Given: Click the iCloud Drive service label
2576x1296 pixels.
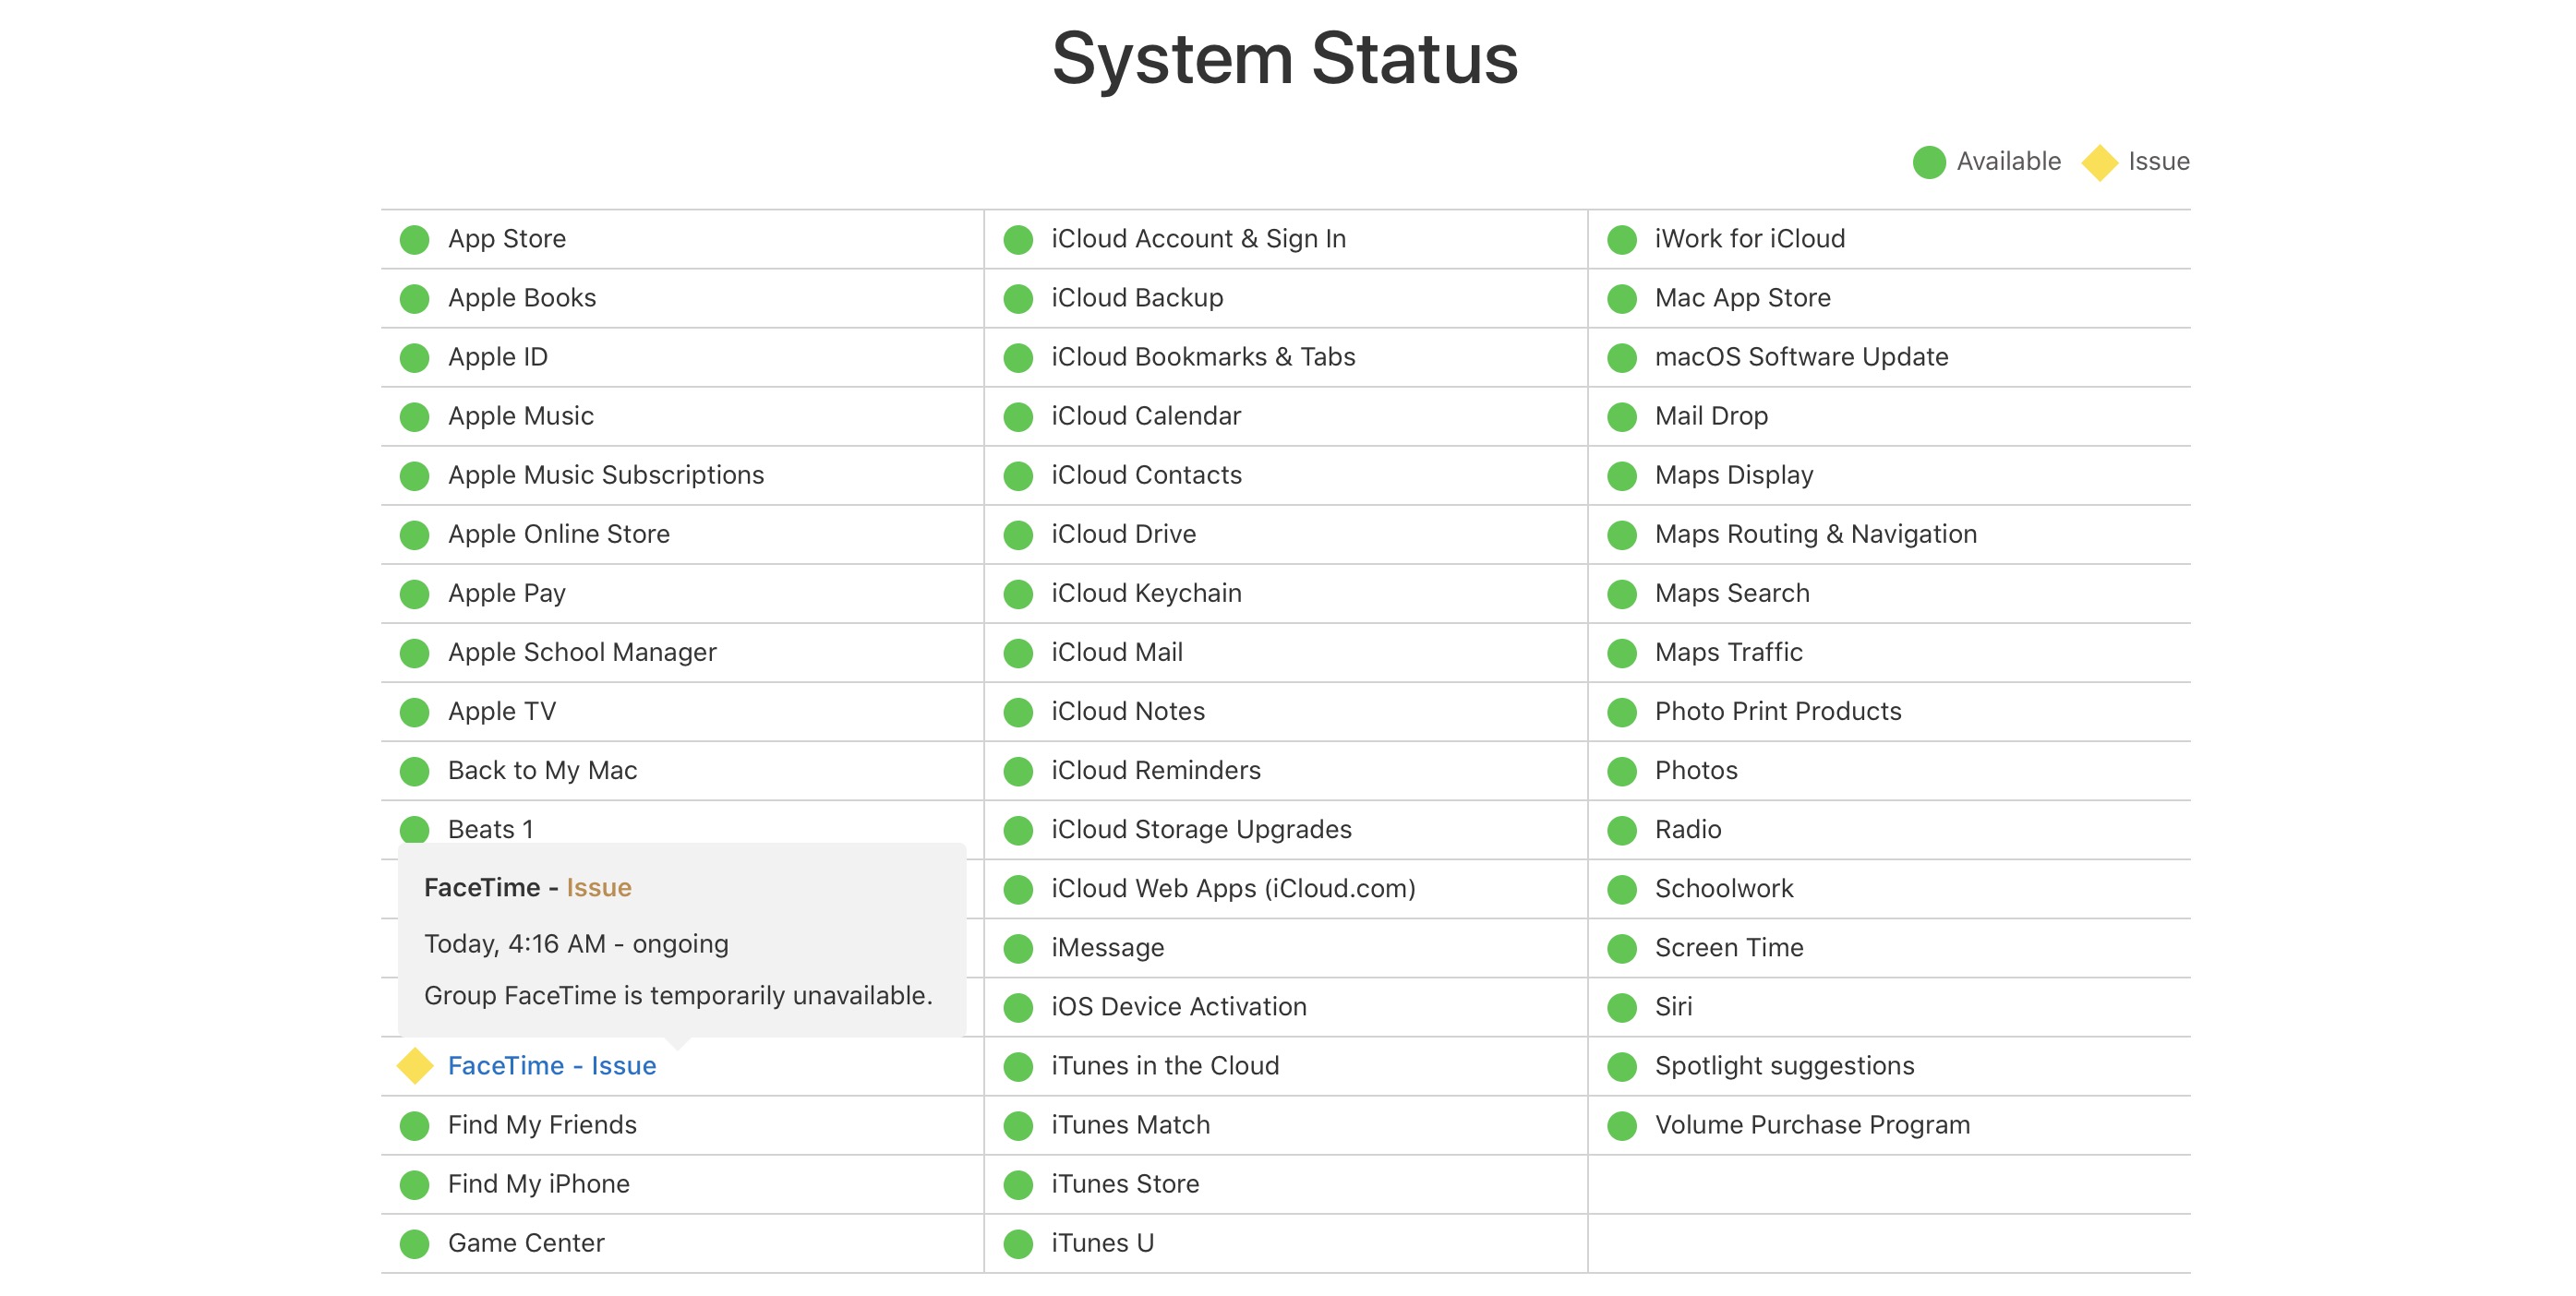Looking at the screenshot, I should (1123, 534).
